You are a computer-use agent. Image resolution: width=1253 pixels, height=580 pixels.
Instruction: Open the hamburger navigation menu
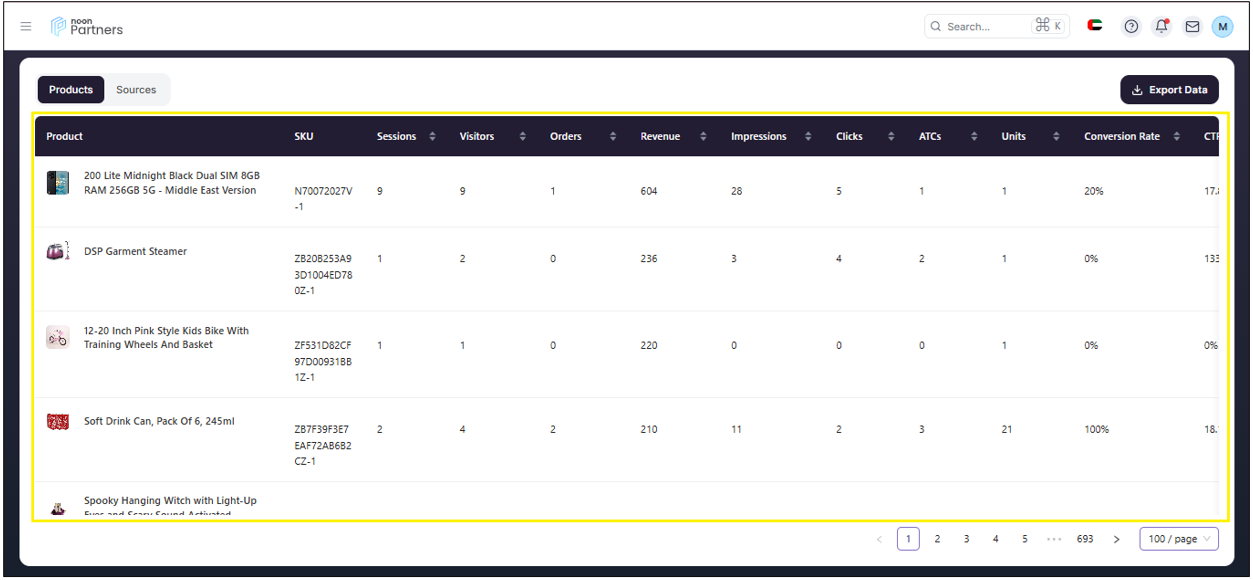point(26,27)
